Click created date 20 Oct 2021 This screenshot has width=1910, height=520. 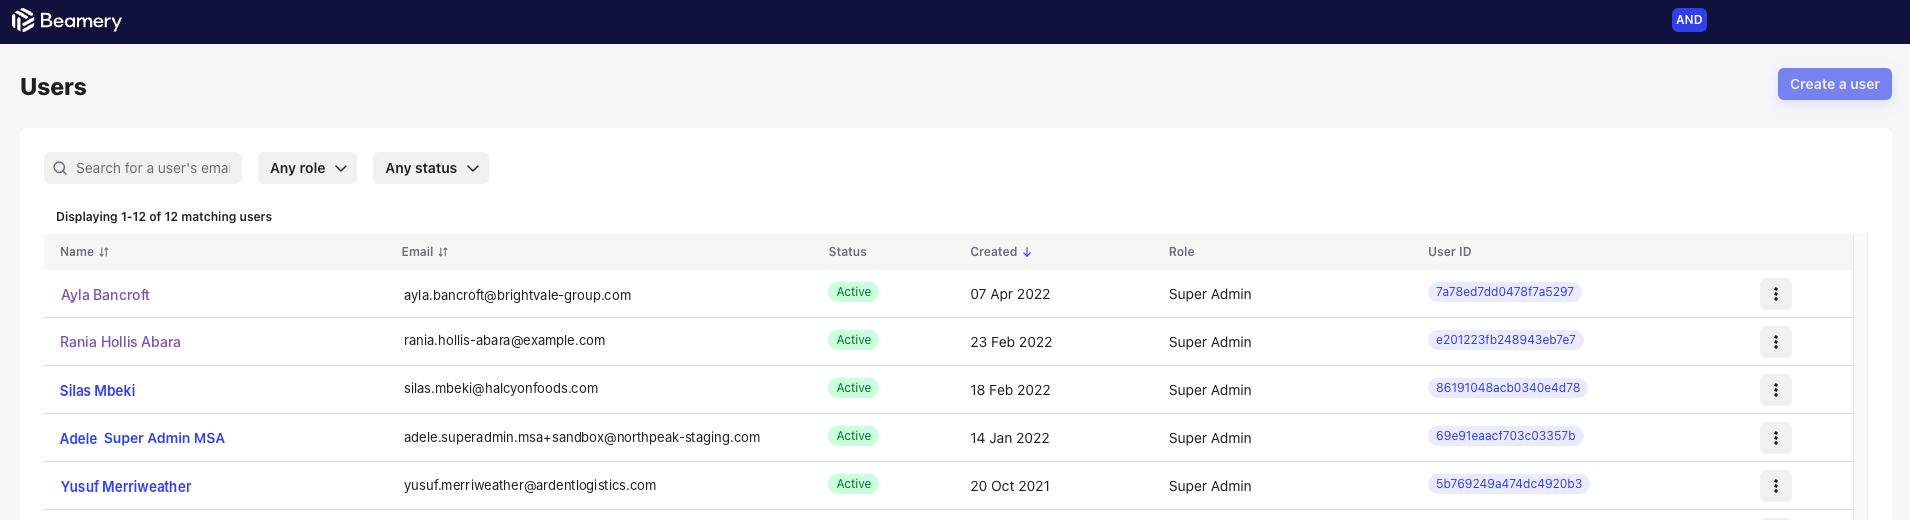1010,486
